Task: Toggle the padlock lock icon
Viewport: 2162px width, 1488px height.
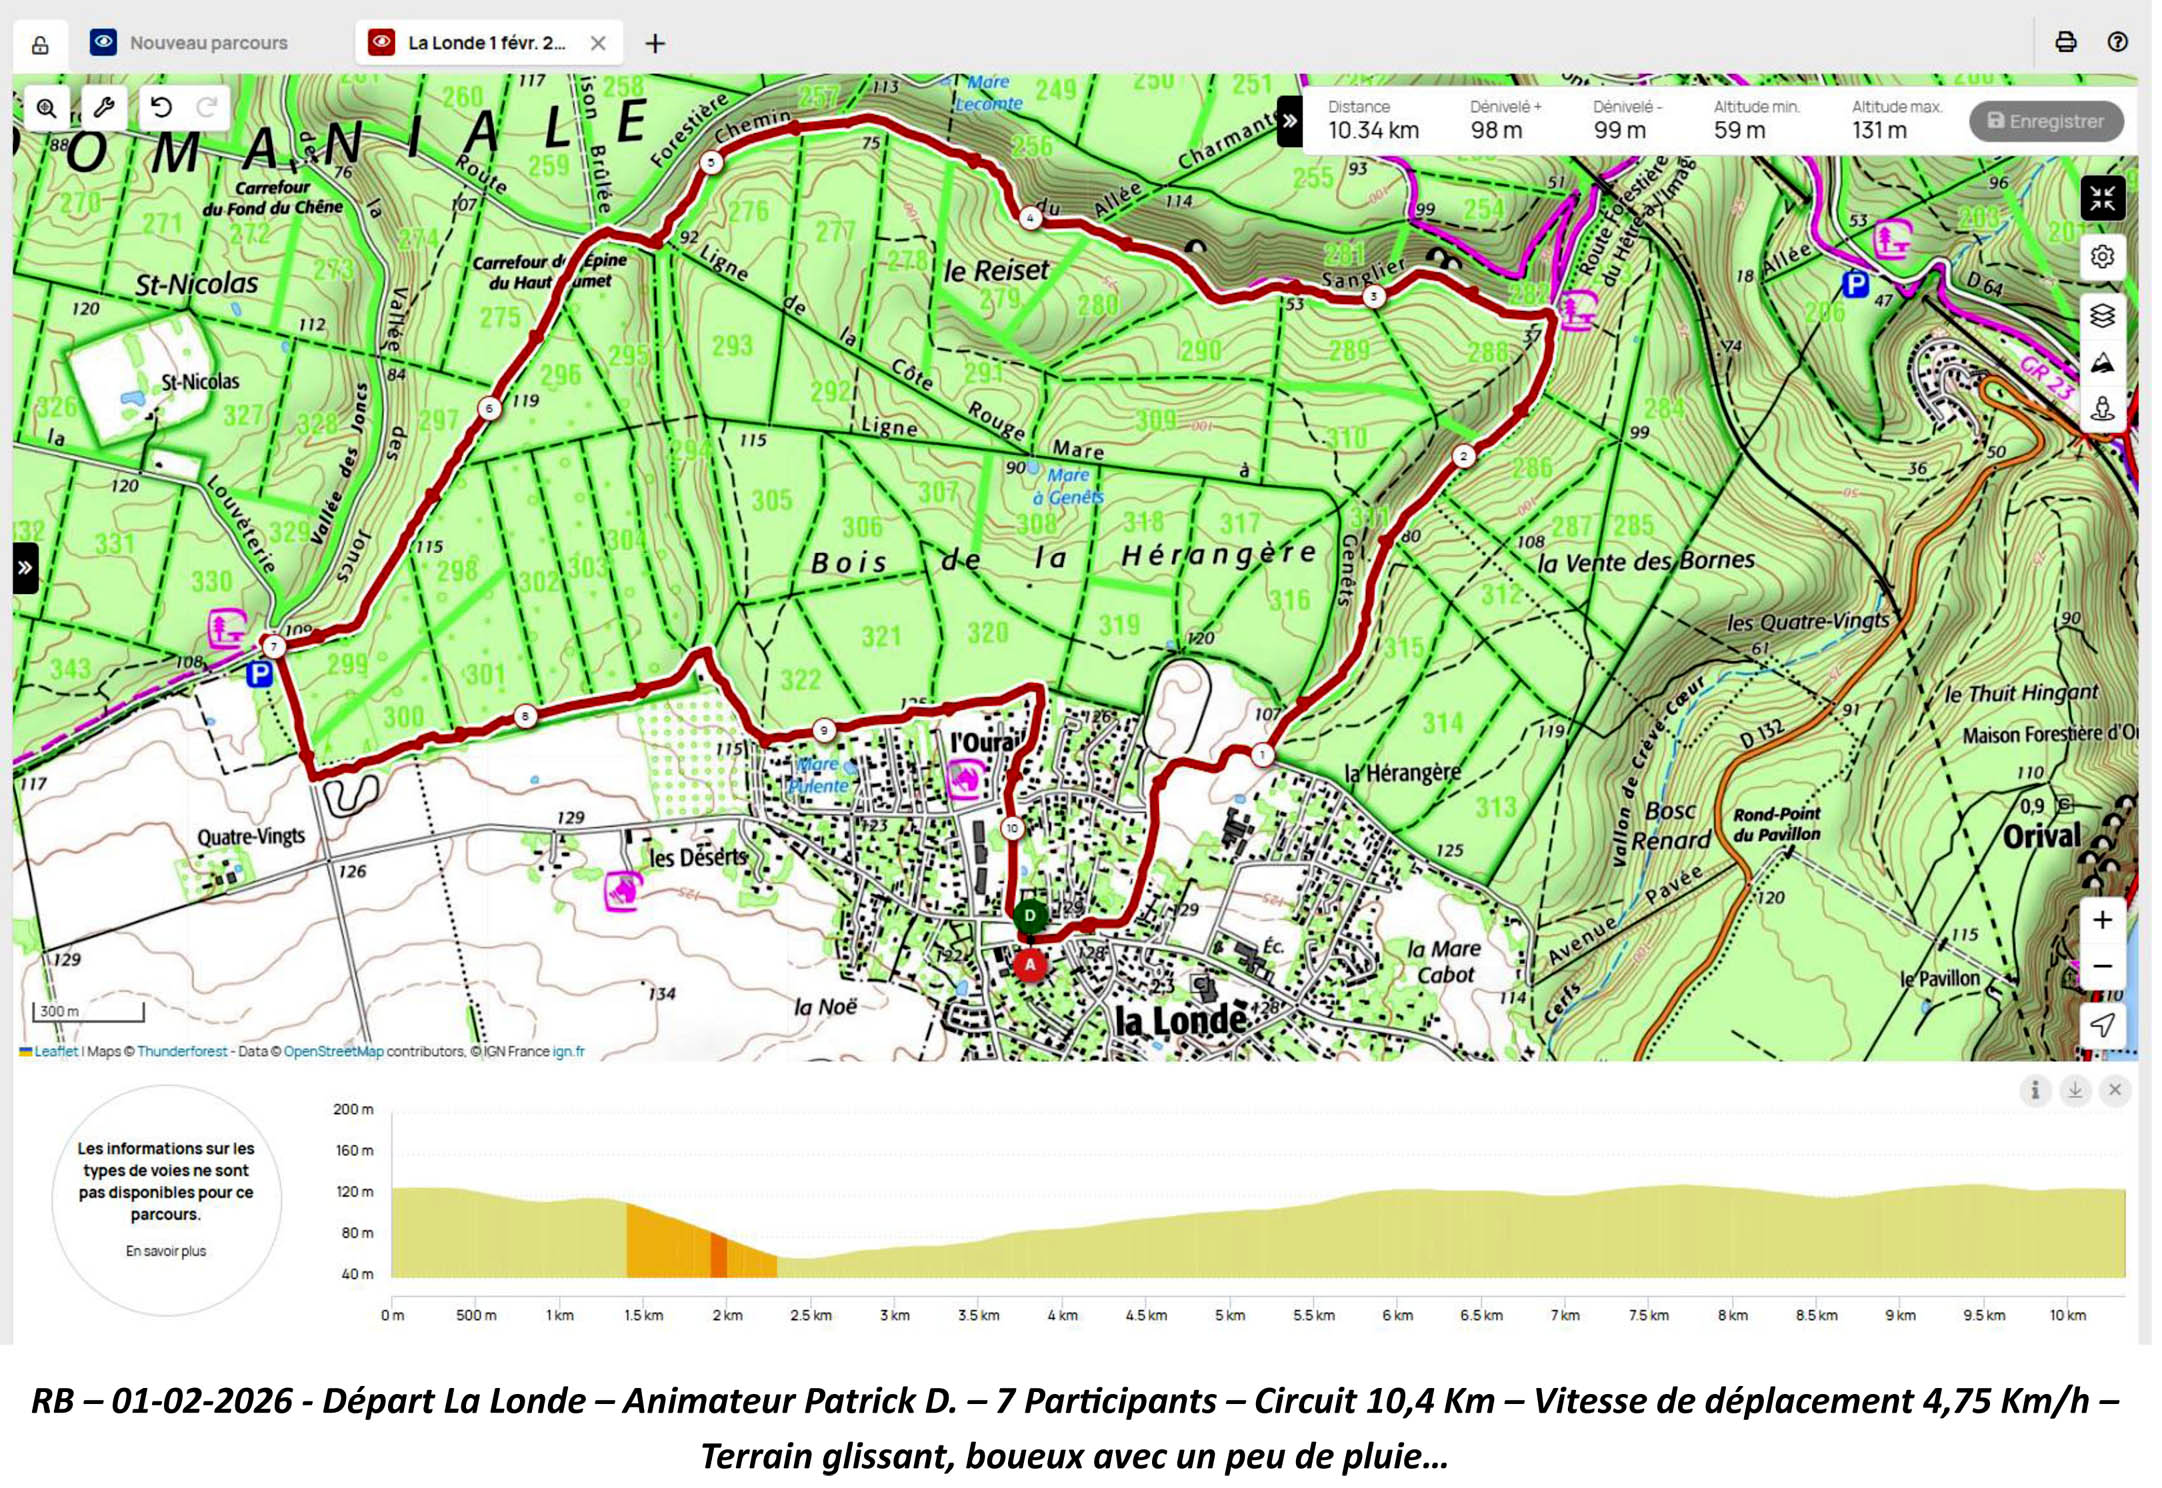Action: point(40,45)
